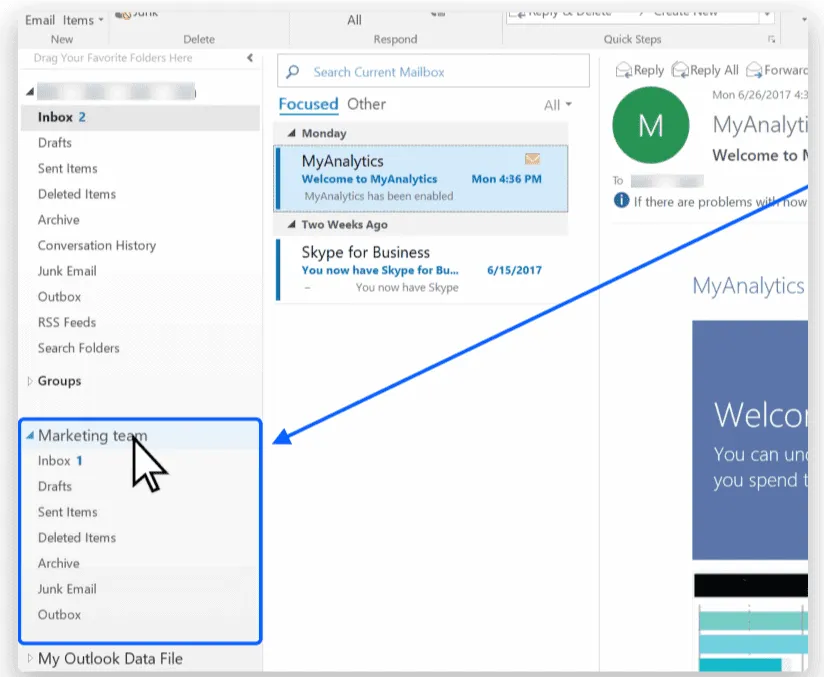Click the Search Current Mailbox field
This screenshot has width=824, height=677.
pyautogui.click(x=440, y=72)
